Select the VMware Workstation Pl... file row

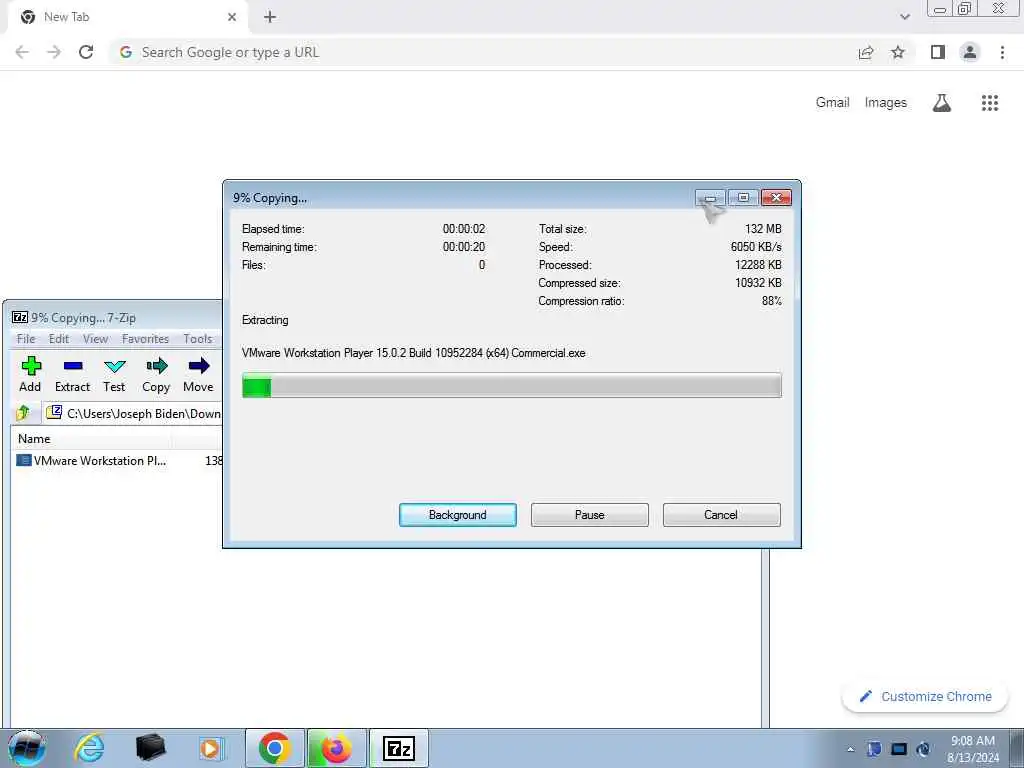[x=118, y=460]
